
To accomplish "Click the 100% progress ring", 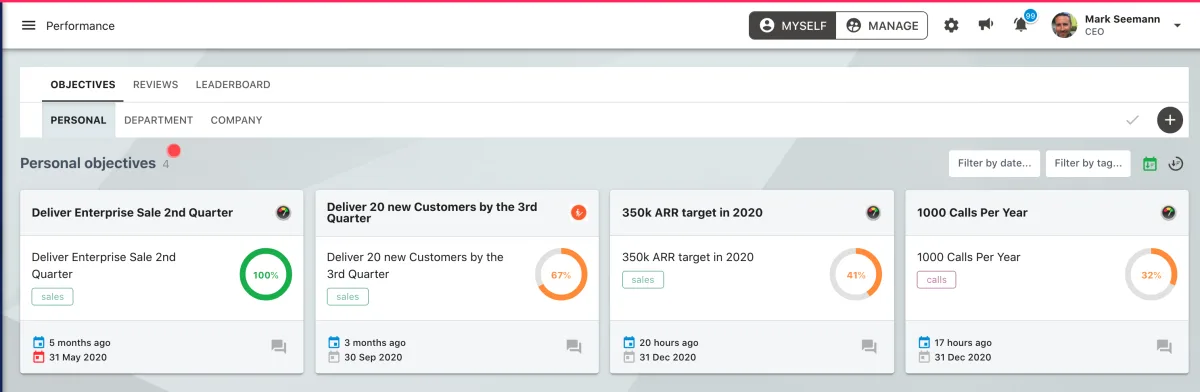I will click(x=266, y=274).
